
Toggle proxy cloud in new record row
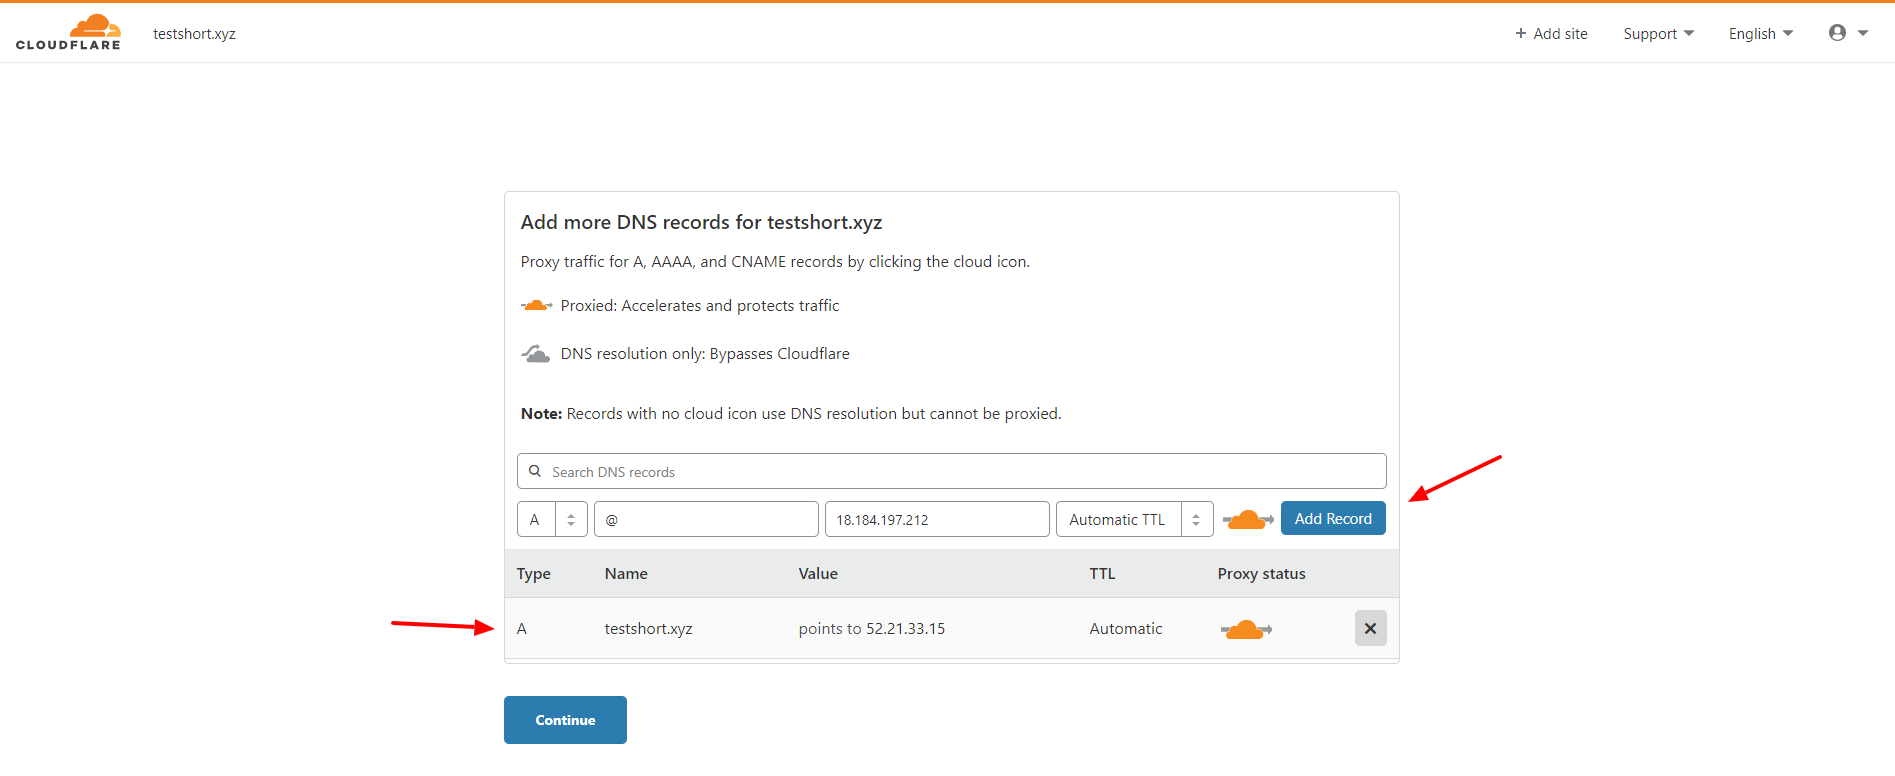pos(1247,519)
